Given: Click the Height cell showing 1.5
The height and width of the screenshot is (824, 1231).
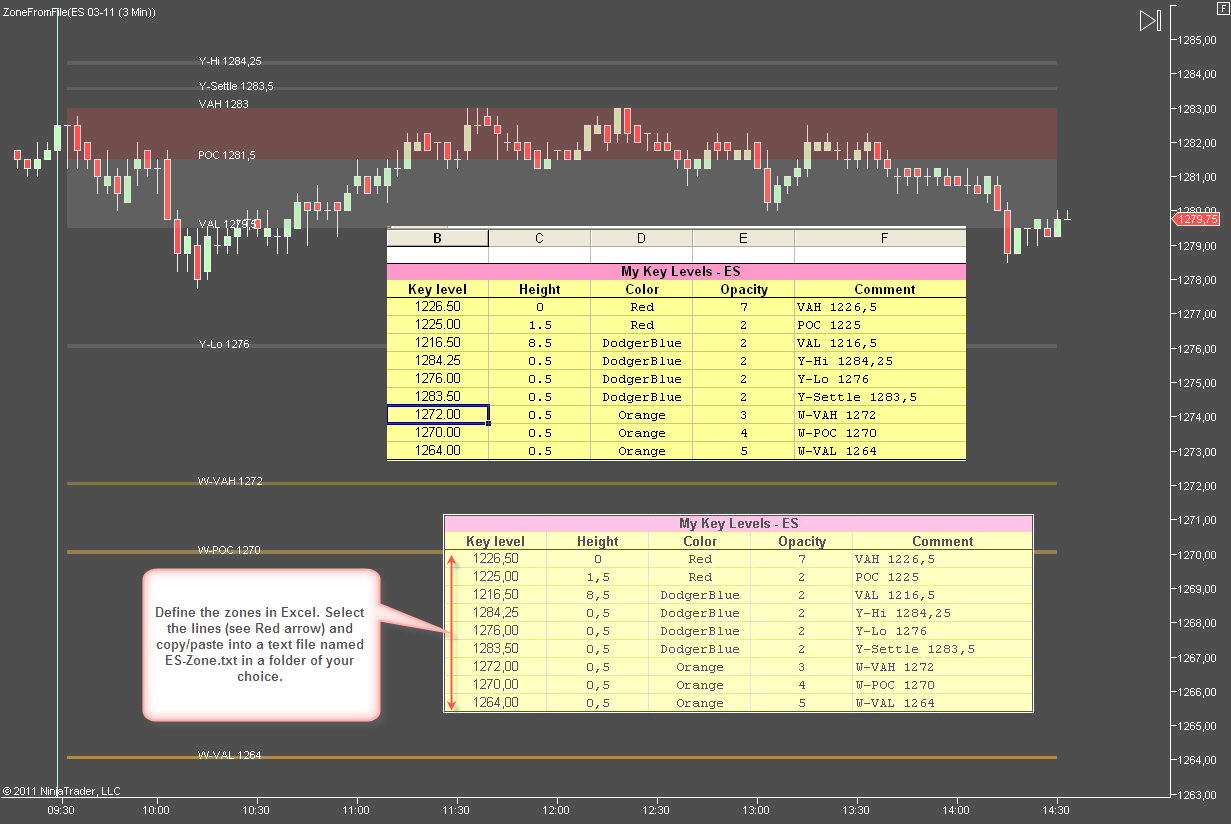Looking at the screenshot, I should [540, 325].
